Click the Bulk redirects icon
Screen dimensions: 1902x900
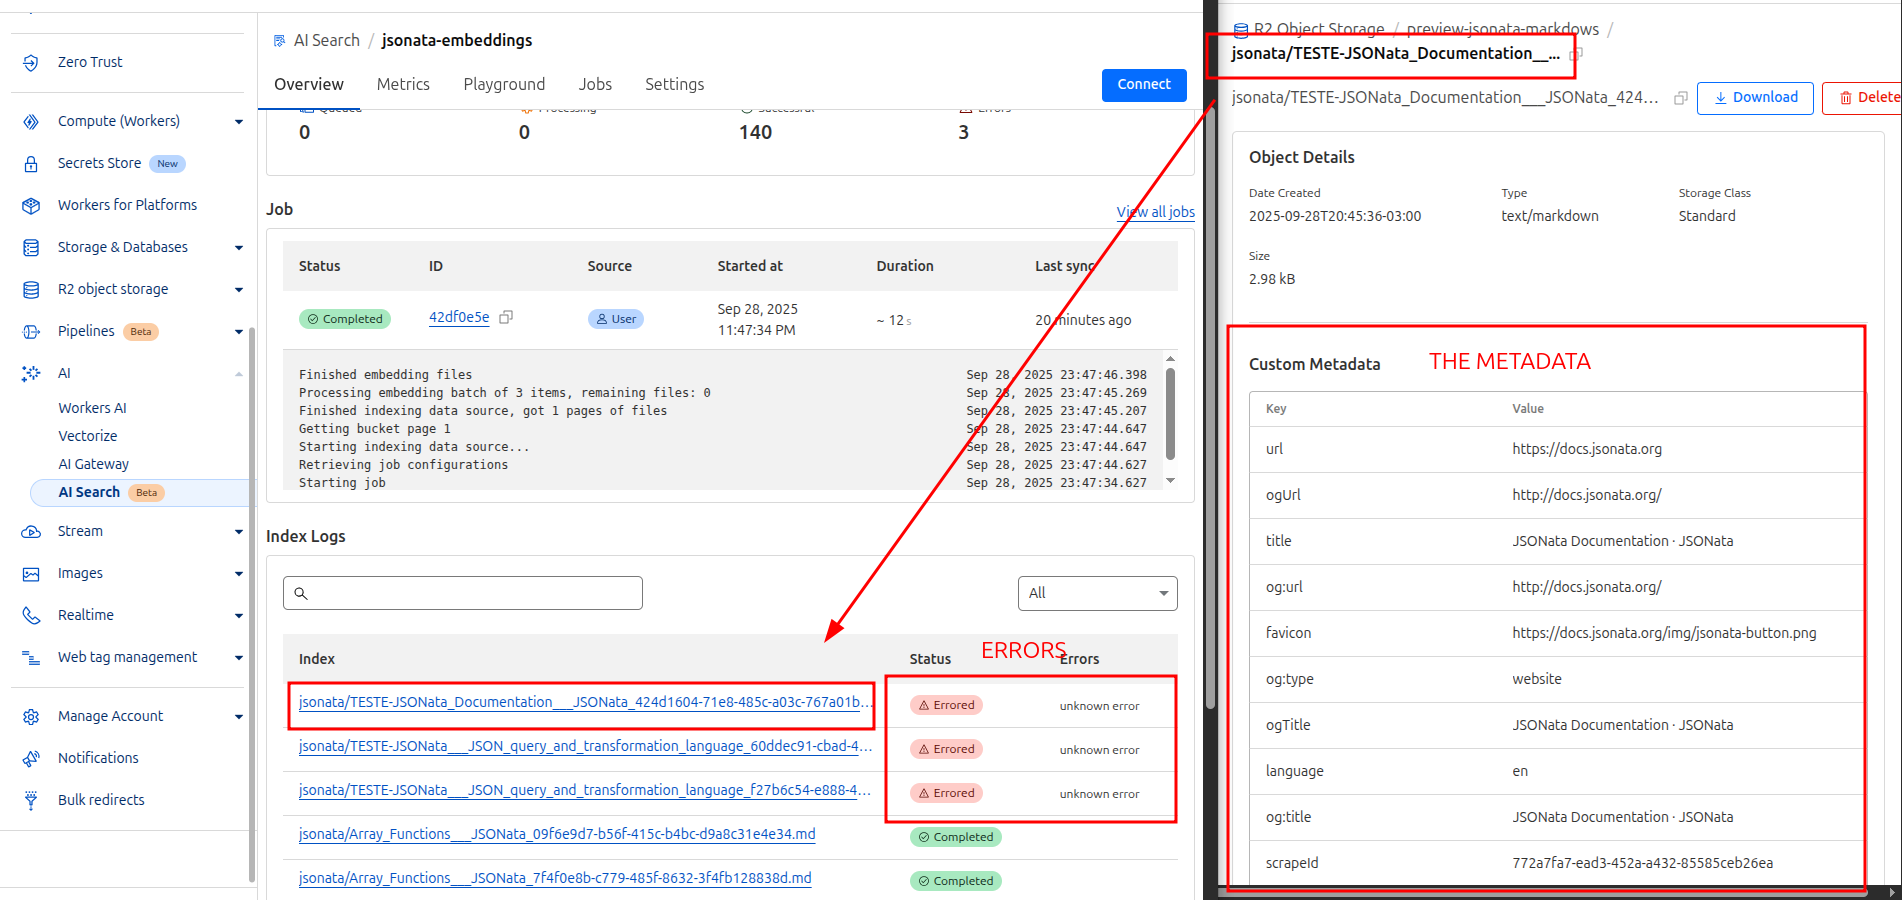31,801
